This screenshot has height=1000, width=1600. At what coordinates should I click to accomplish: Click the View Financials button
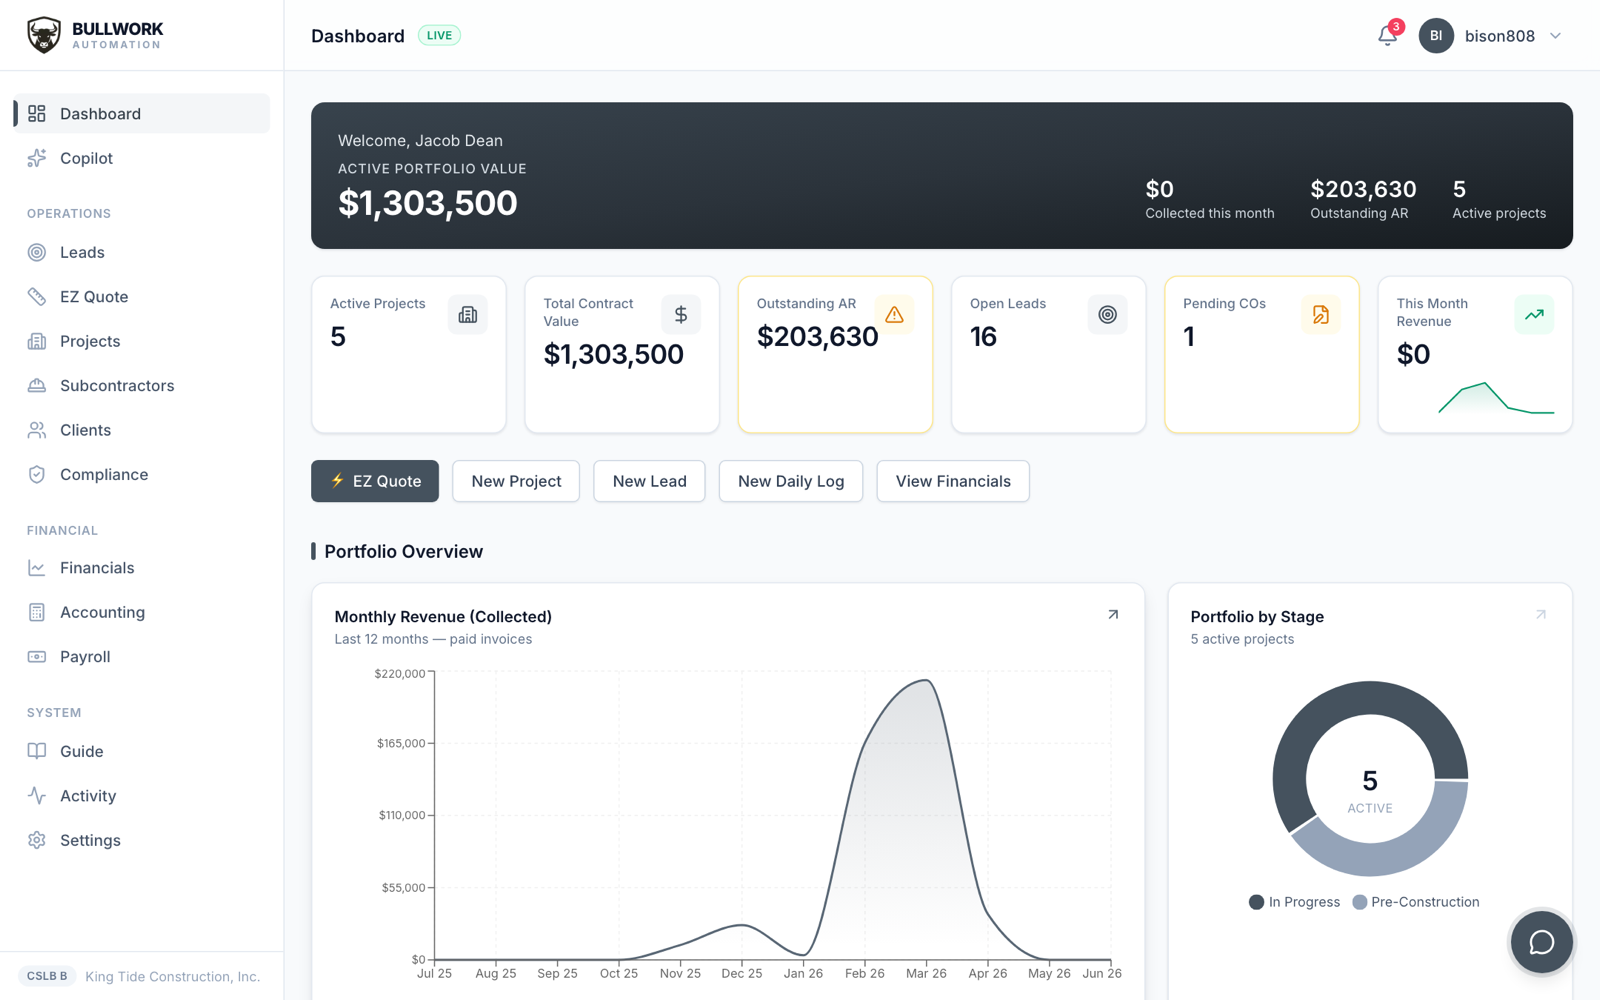[x=953, y=481]
